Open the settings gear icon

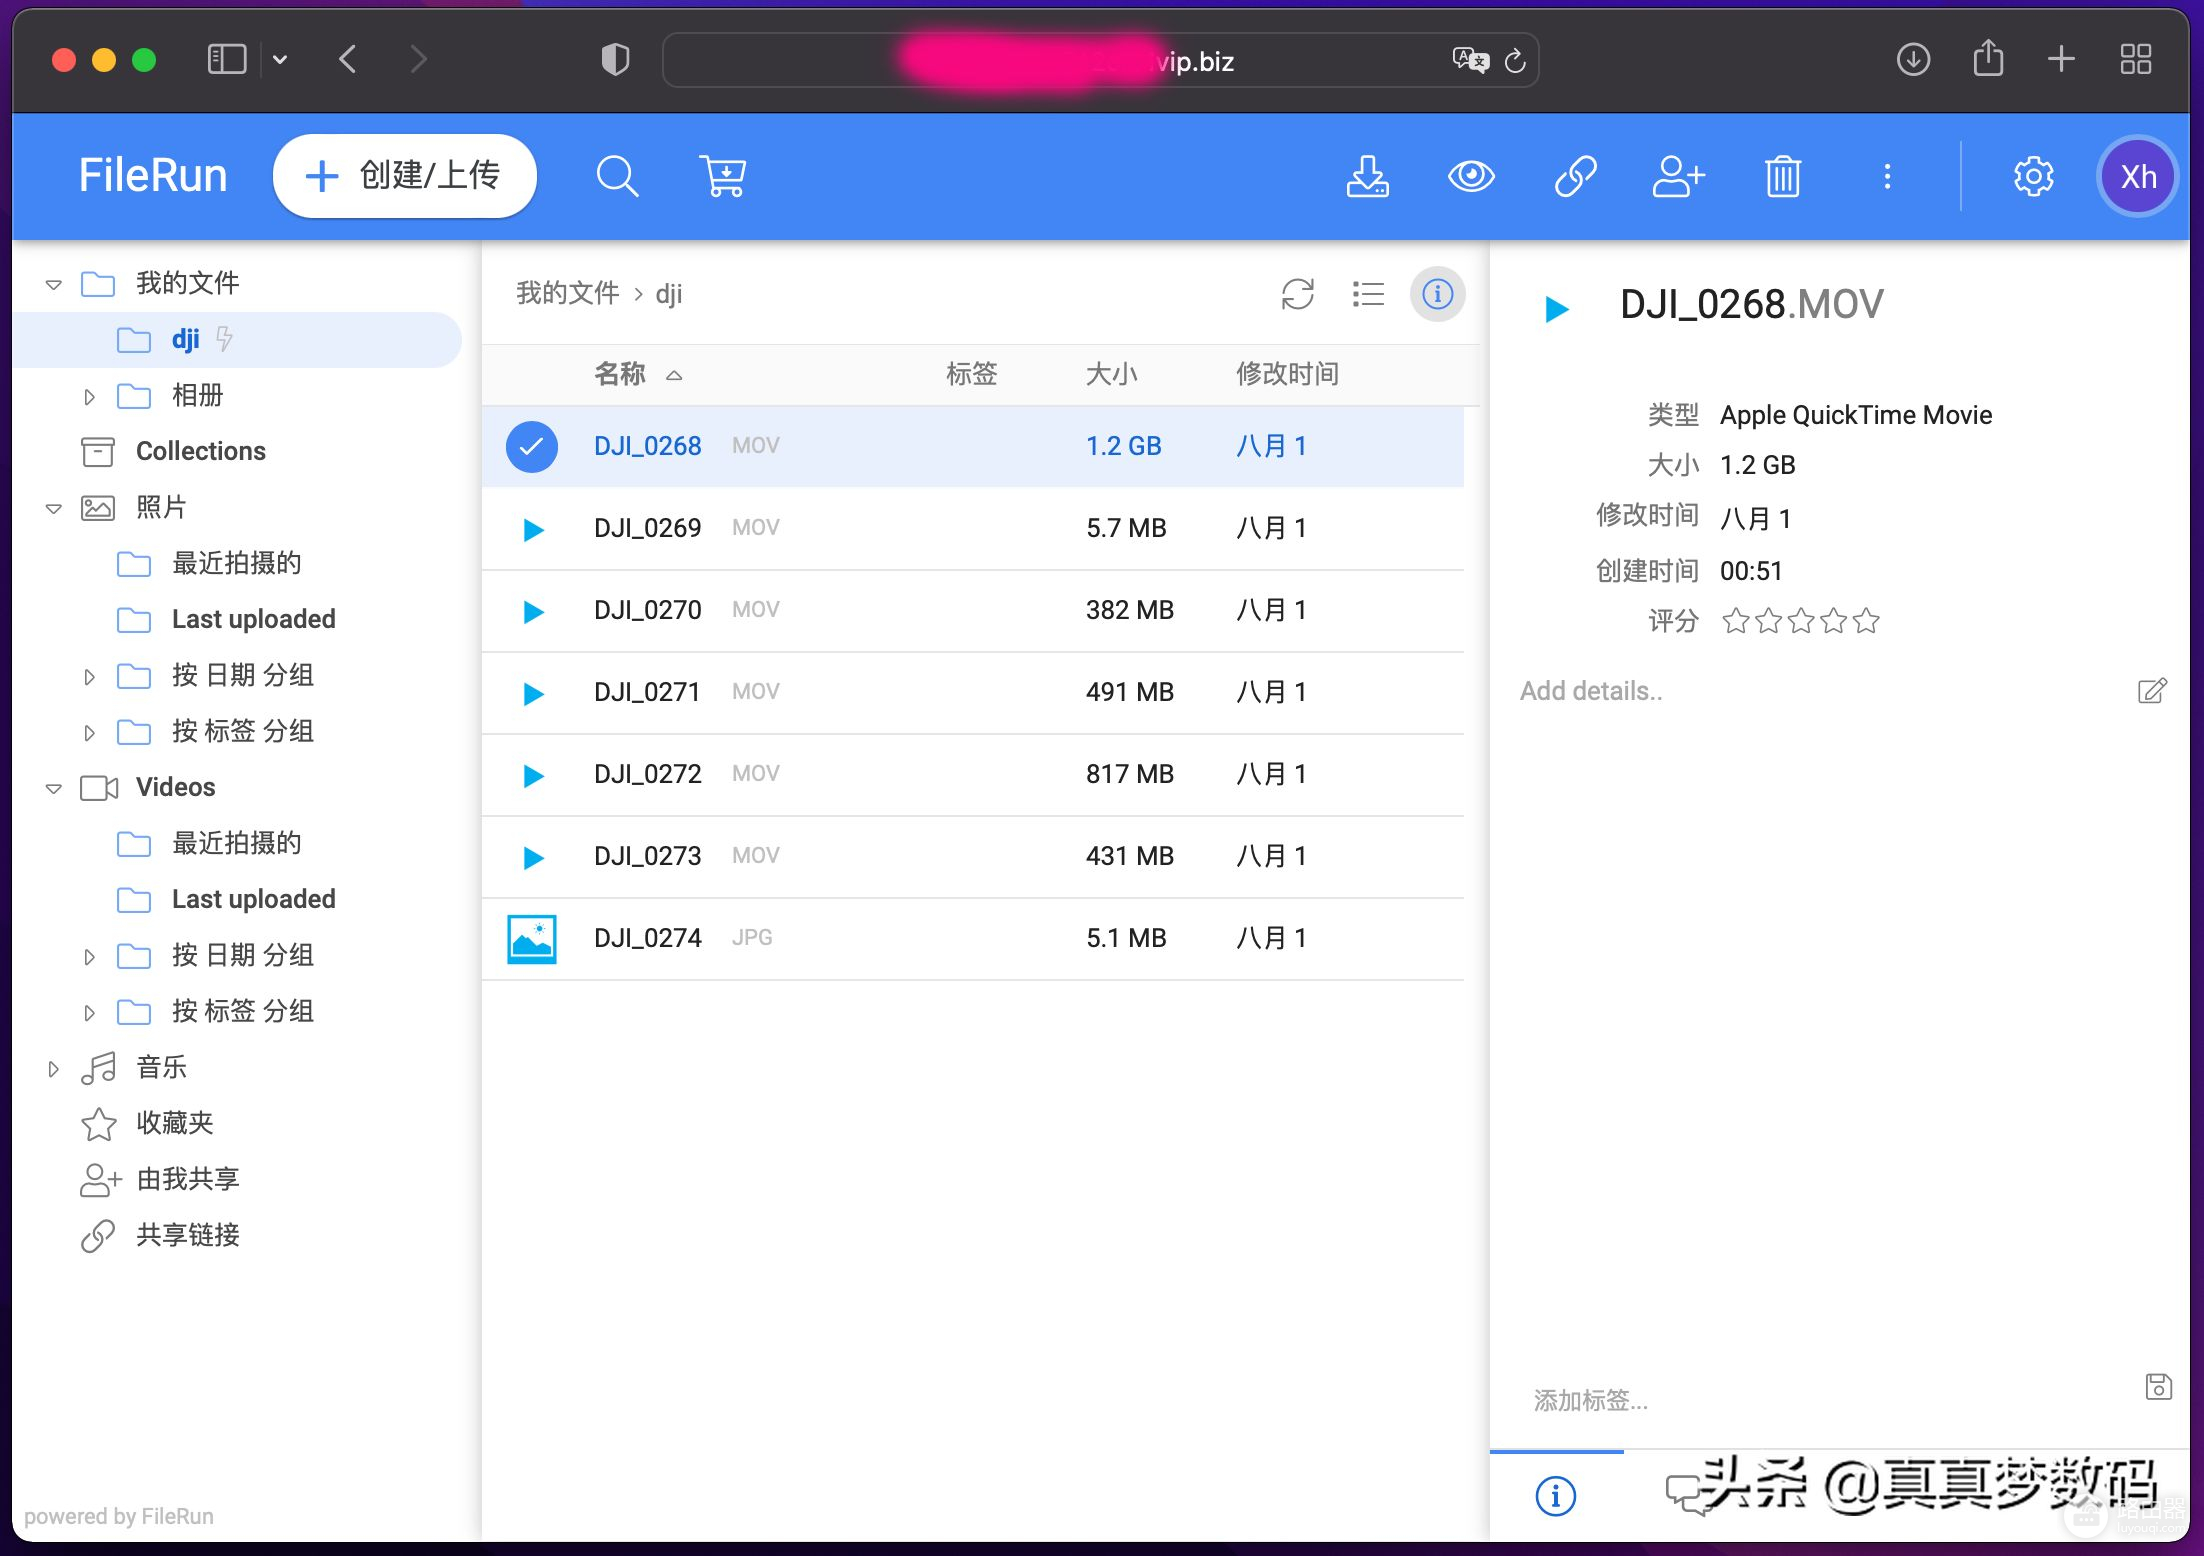coord(2033,177)
